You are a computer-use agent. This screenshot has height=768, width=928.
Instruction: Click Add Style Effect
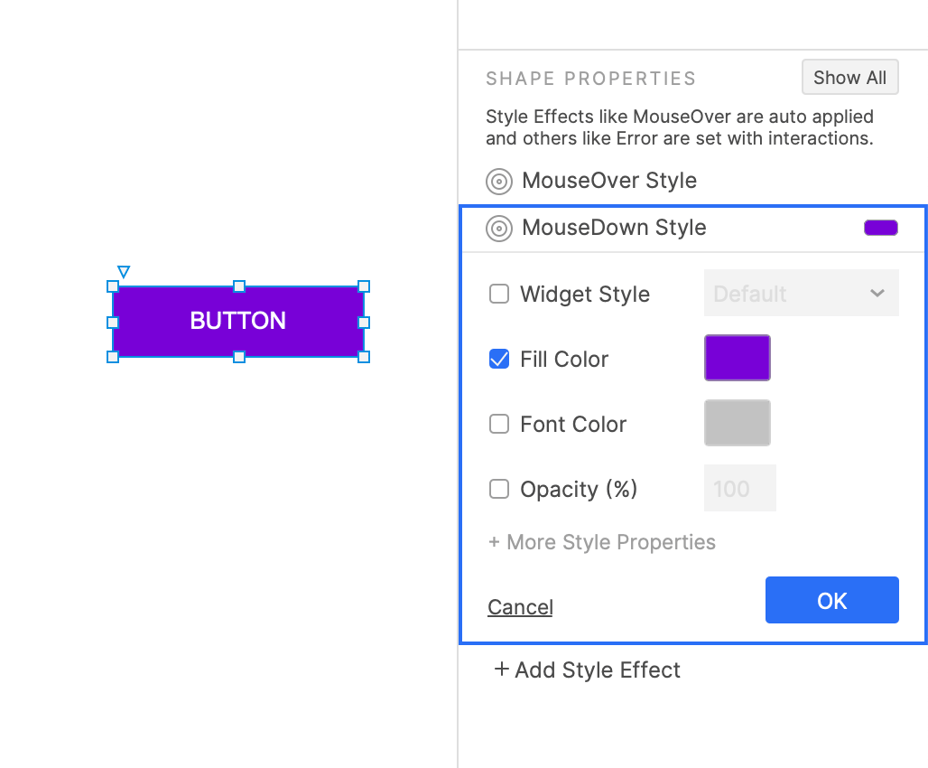[x=587, y=670]
